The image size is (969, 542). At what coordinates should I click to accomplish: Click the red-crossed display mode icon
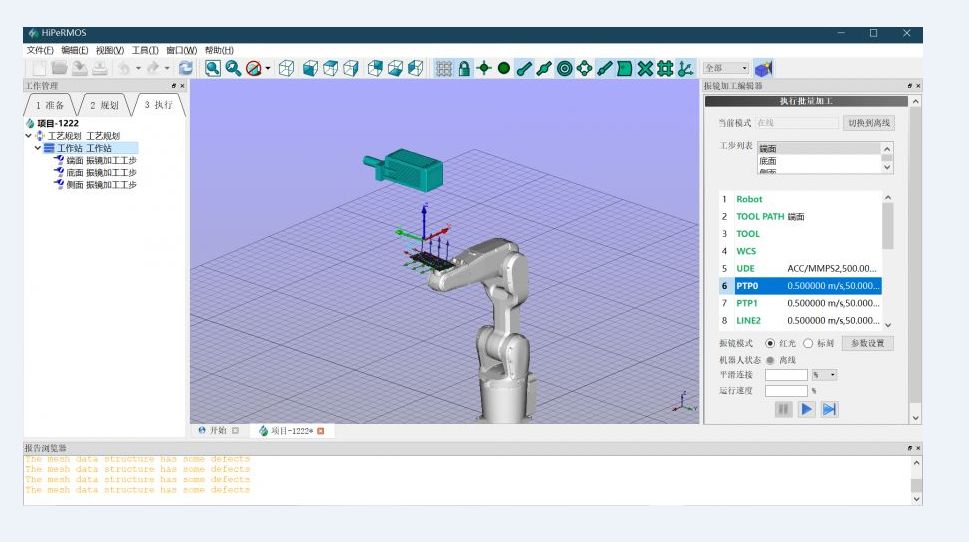click(x=253, y=68)
